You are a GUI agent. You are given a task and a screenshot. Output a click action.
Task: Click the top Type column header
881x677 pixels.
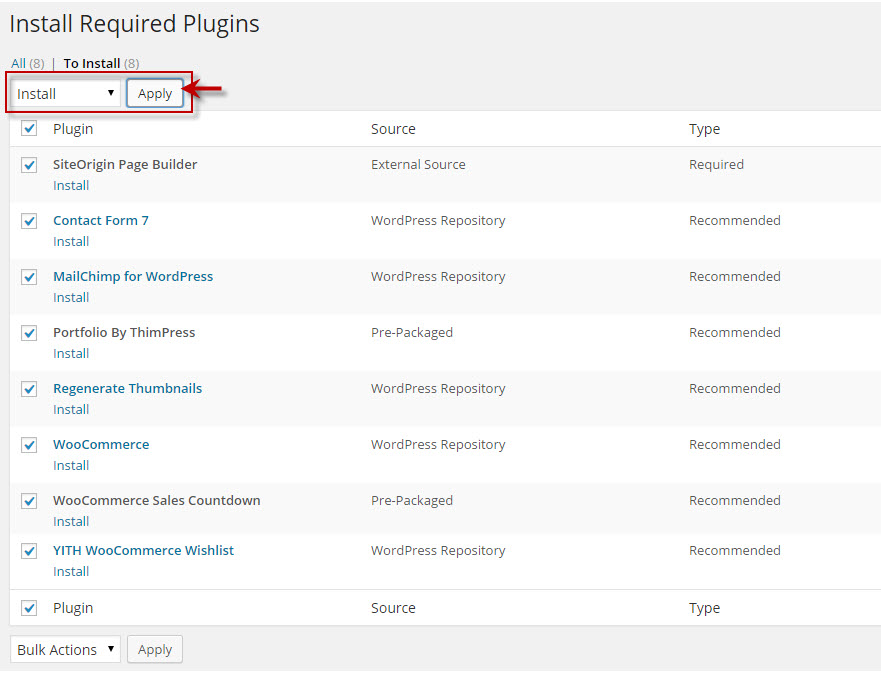[705, 129]
